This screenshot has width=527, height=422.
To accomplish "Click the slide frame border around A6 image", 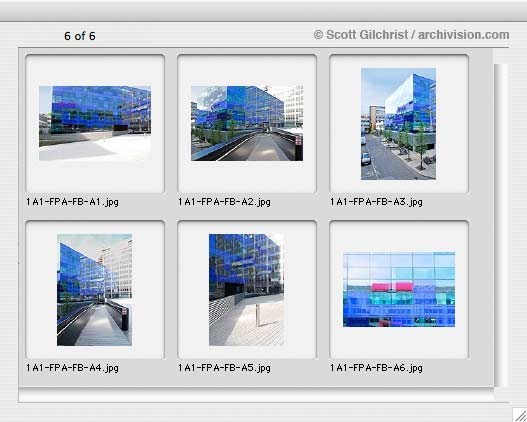I will point(399,290).
